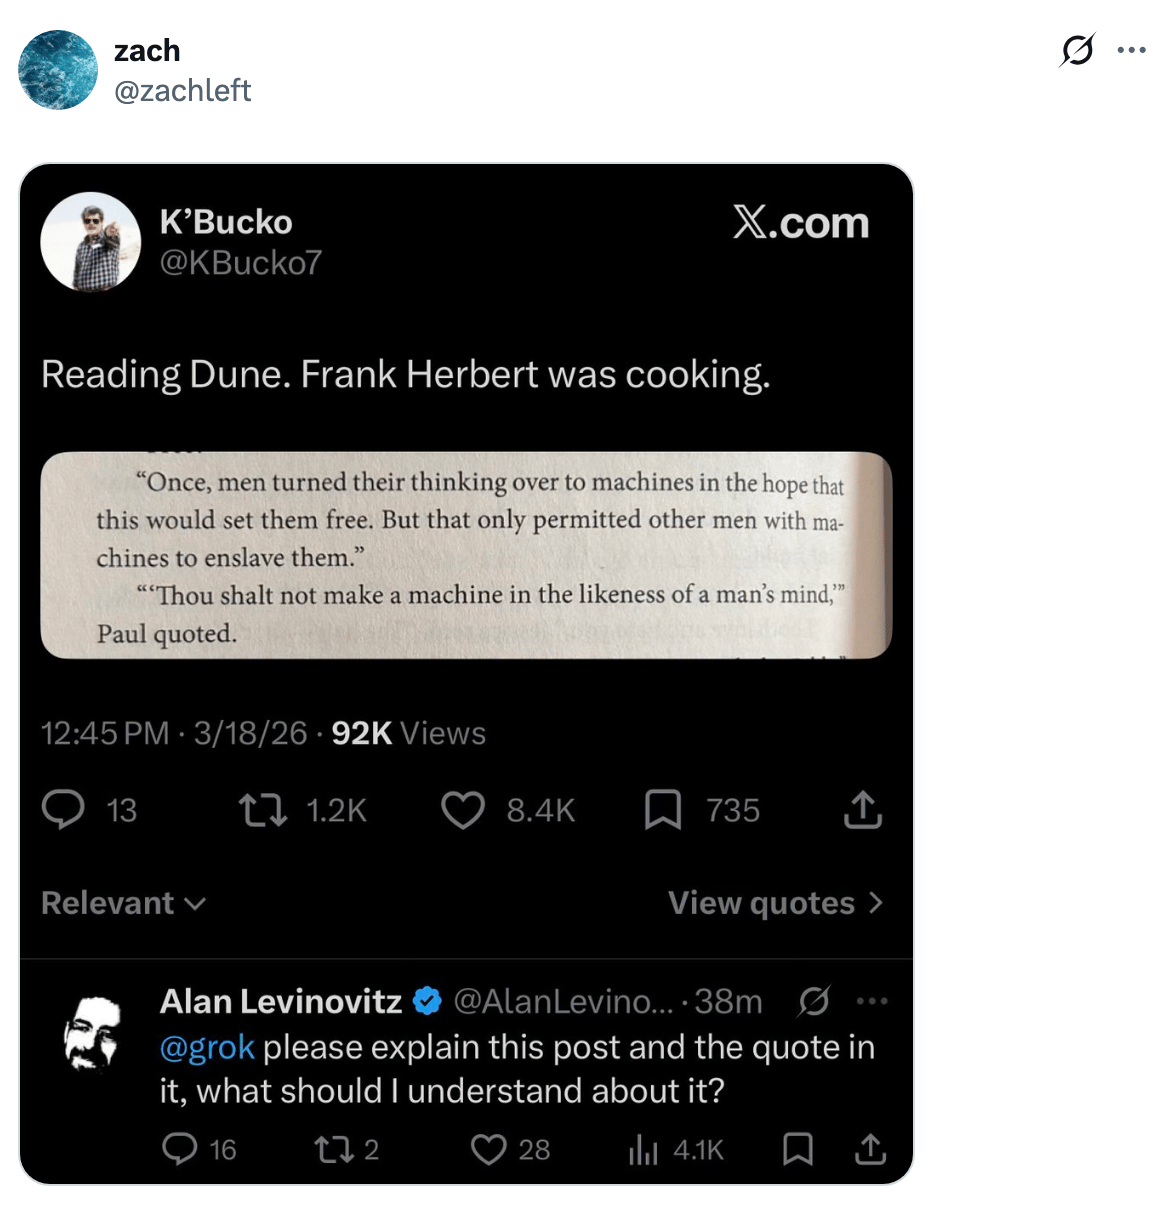
Task: Bookmark K'Bucko's post
Action: coord(662,810)
